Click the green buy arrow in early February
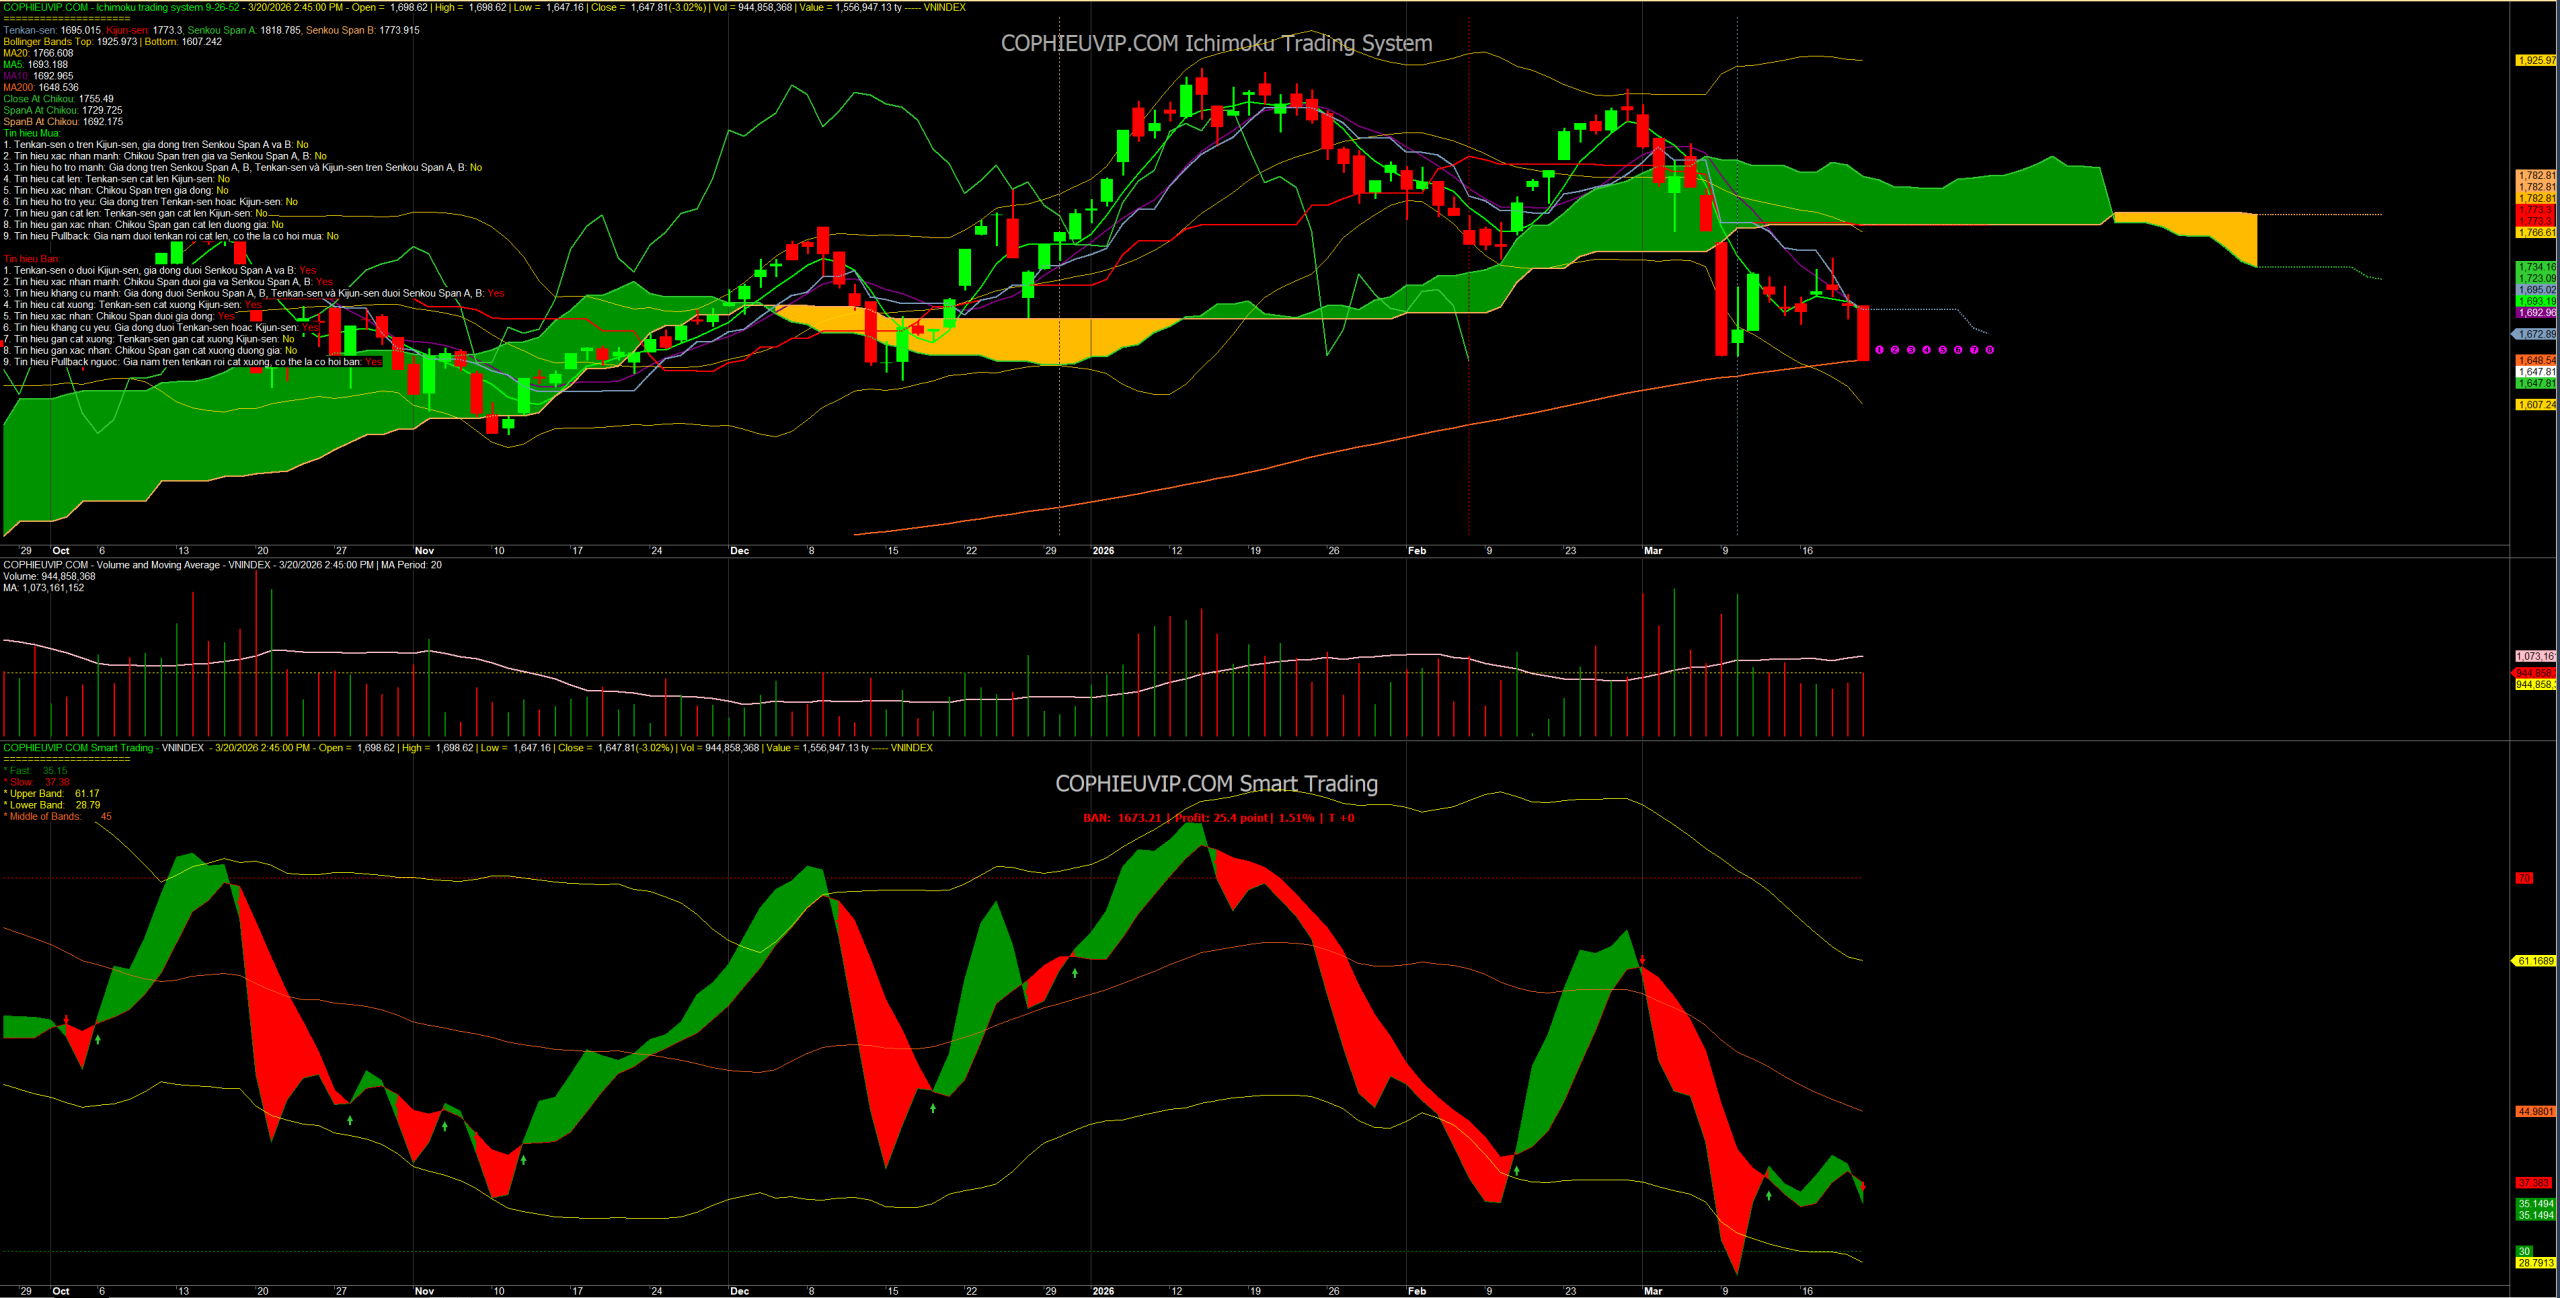Screen dimensions: 2560x1298 [x=1516, y=1170]
